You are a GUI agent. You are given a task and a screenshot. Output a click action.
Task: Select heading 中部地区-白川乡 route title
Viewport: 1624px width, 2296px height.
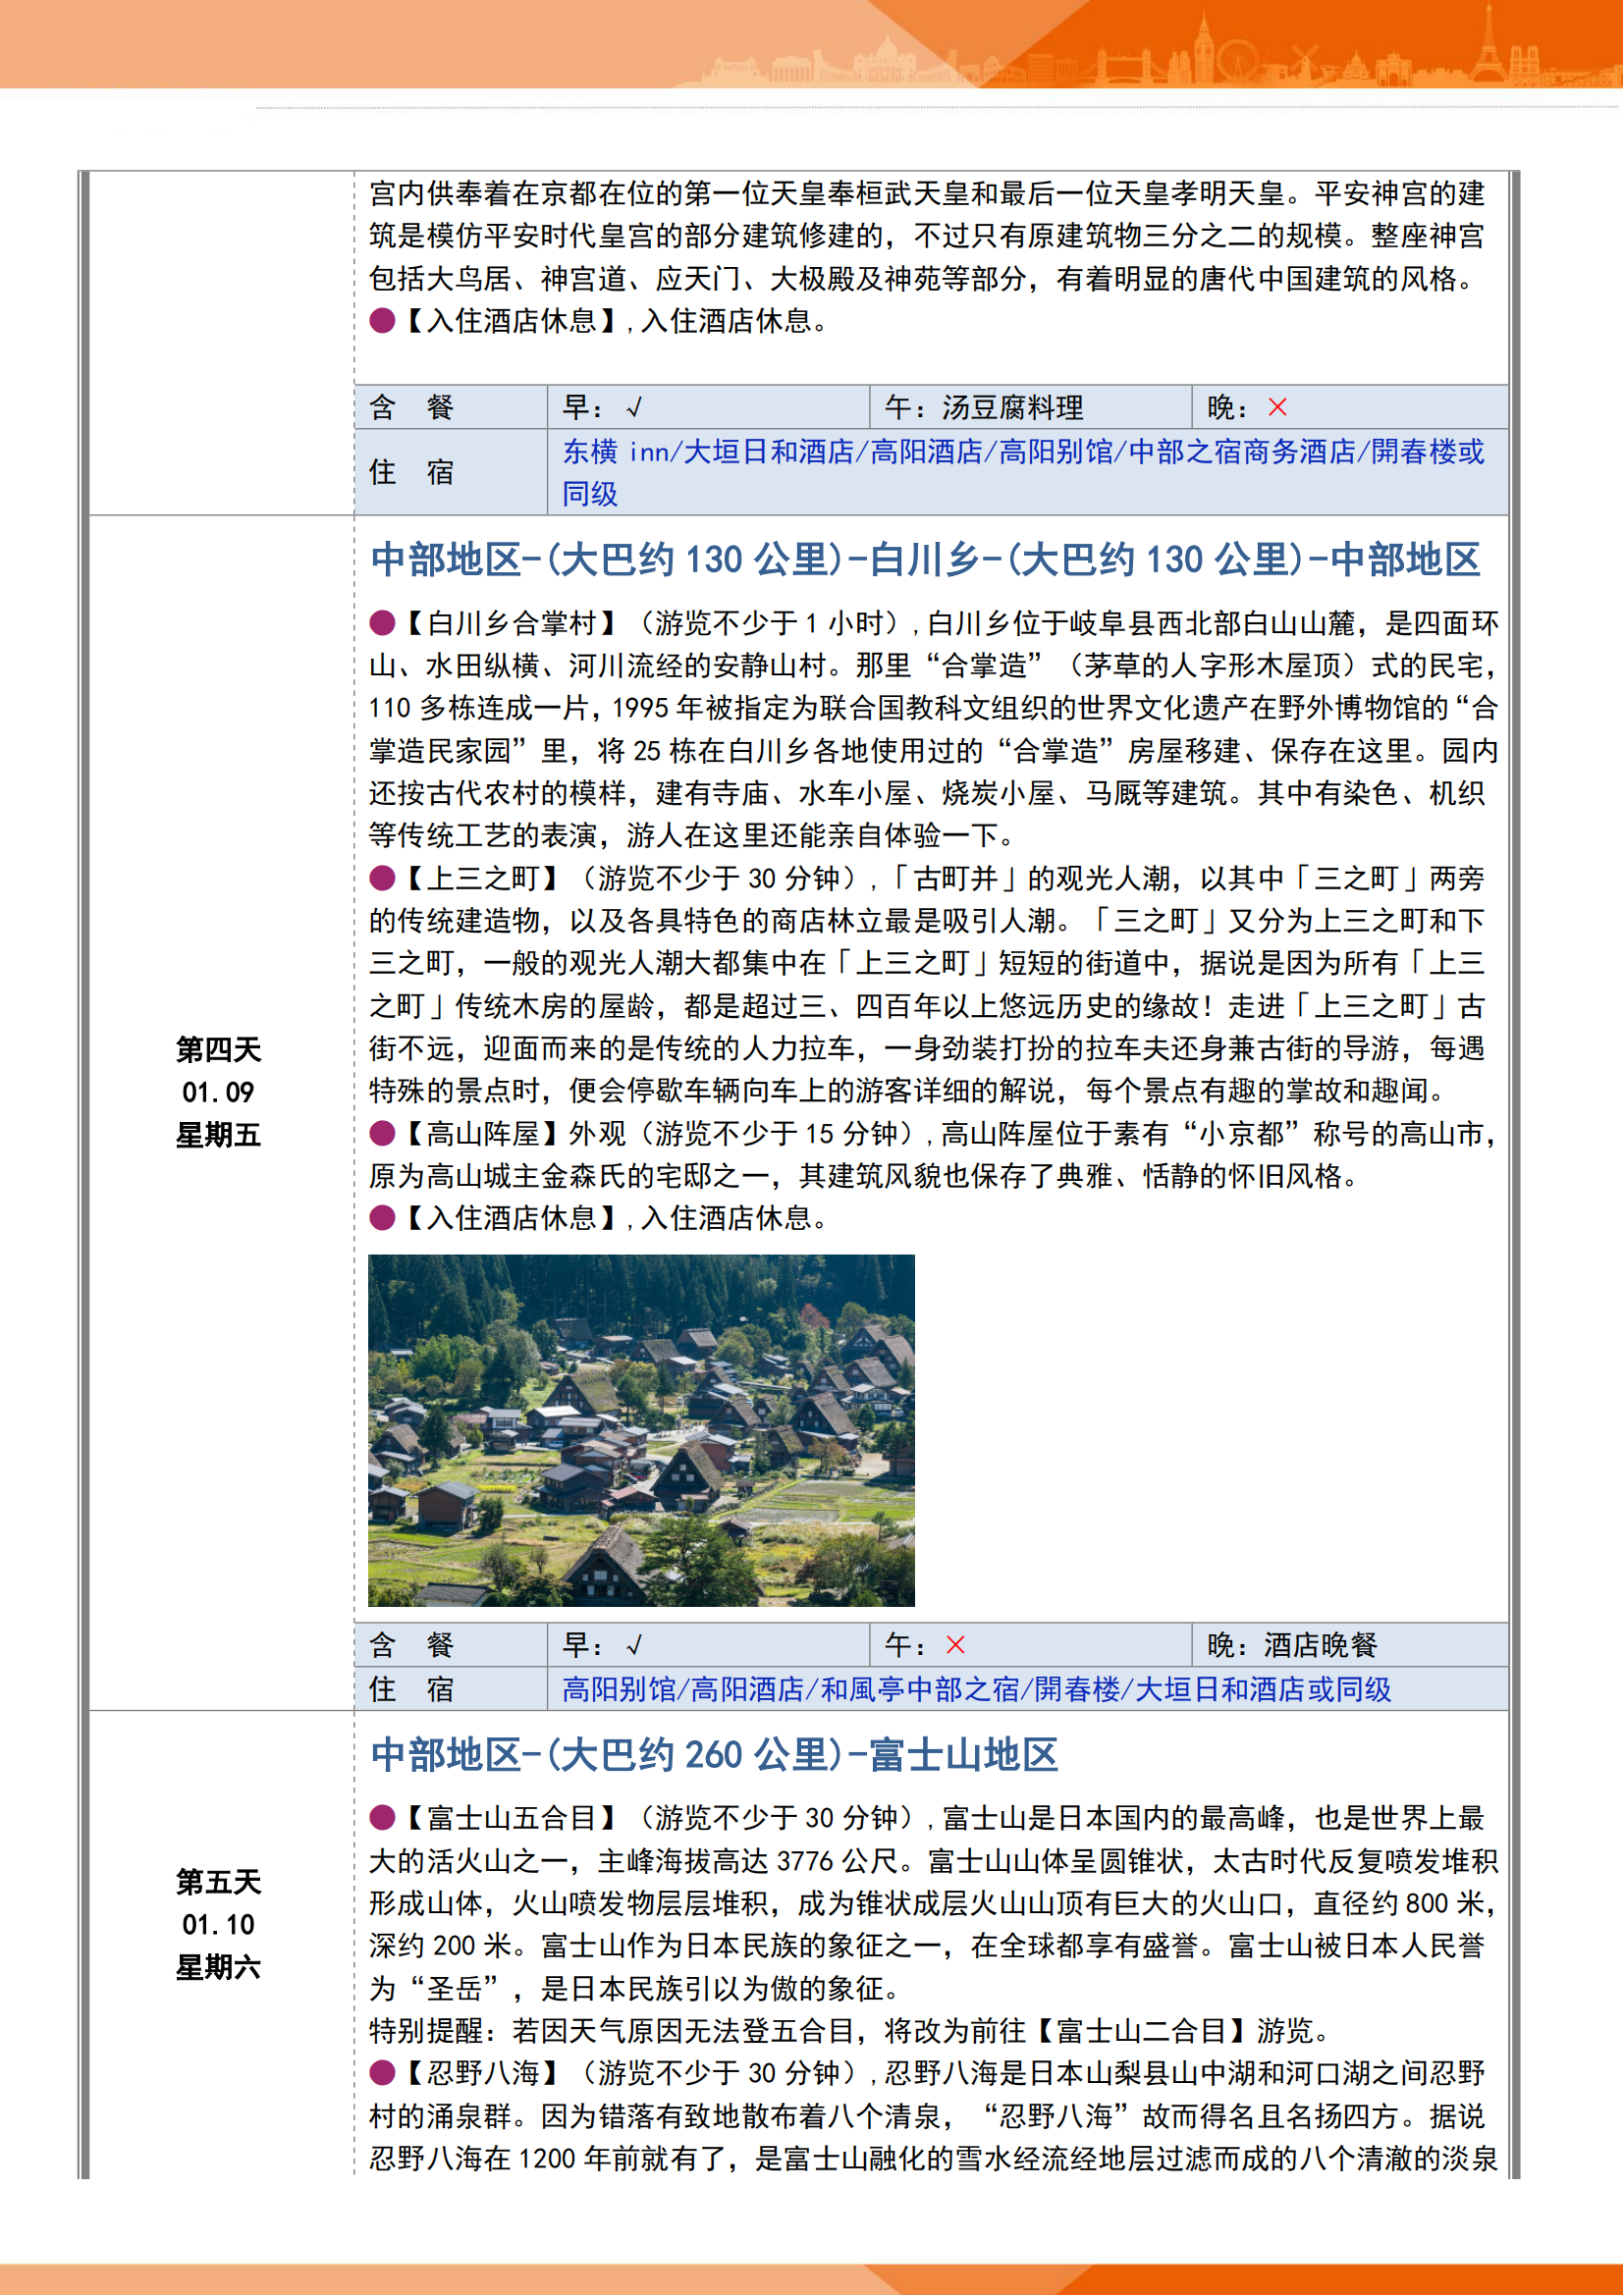[x=924, y=560]
